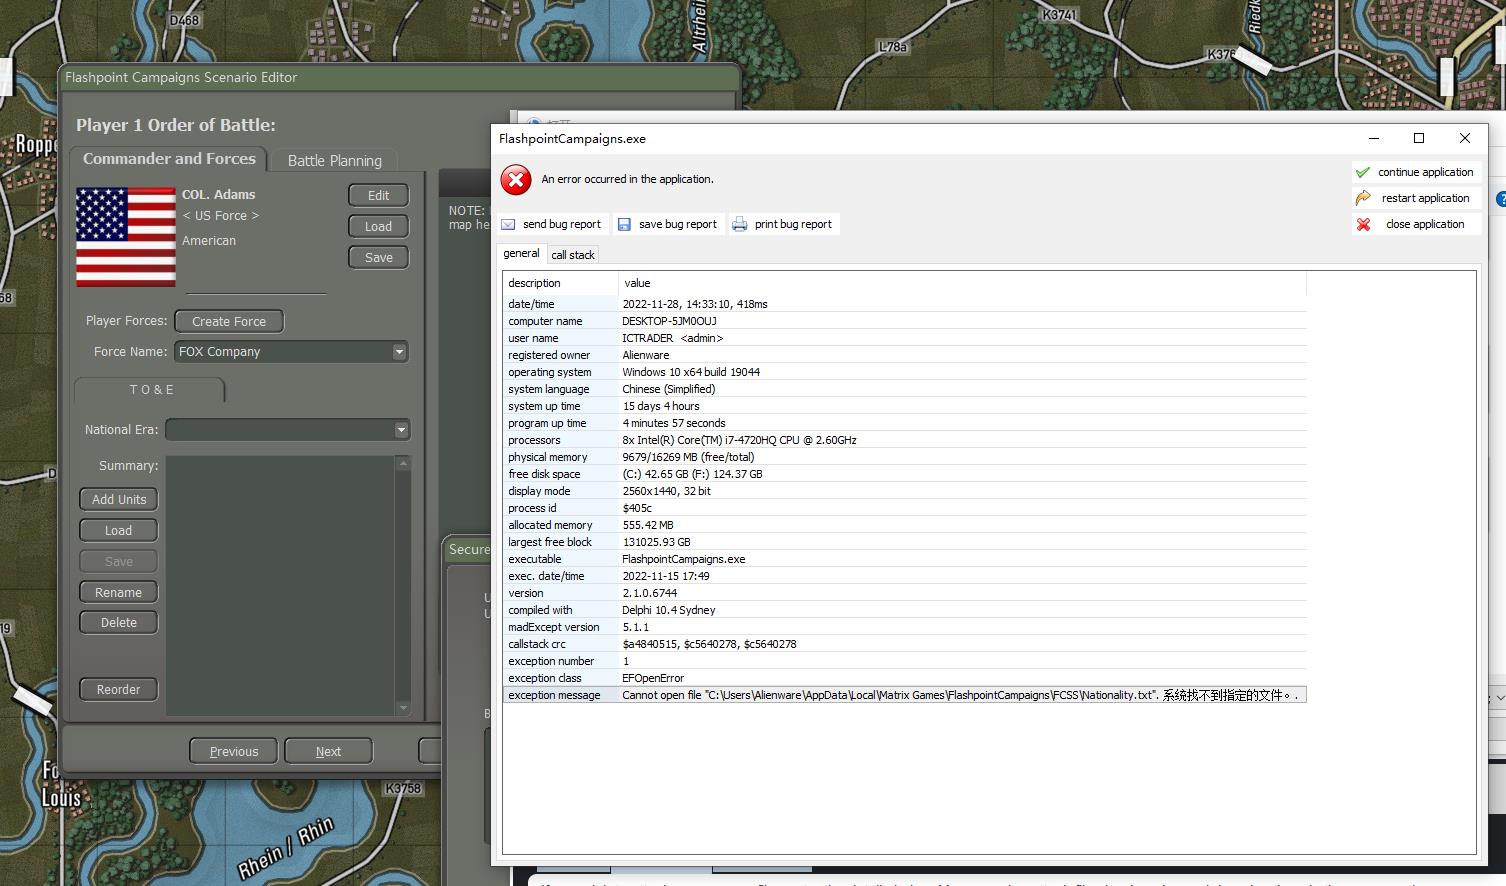Click the version 2.1.0.6744 row
Viewport: 1506px width, 886px height.
[x=904, y=593]
